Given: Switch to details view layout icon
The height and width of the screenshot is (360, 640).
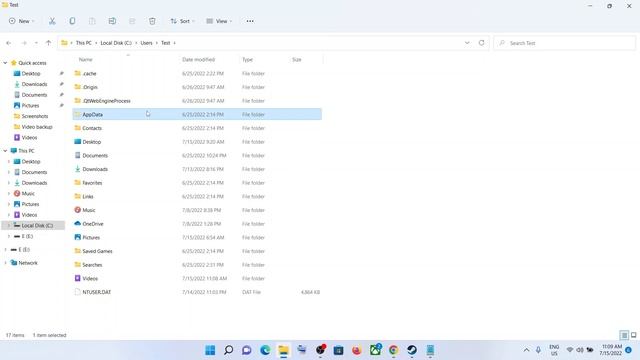Looking at the screenshot, I should tap(624, 335).
